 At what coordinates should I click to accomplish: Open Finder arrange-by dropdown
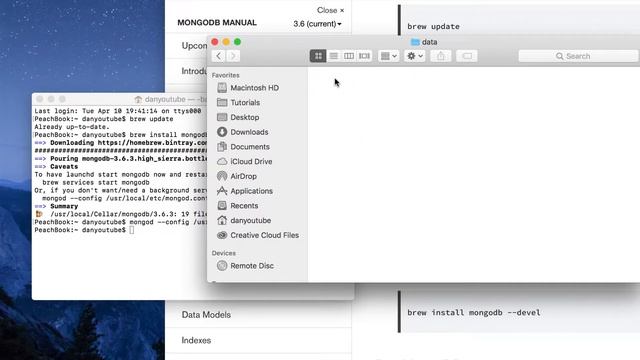tap(389, 56)
